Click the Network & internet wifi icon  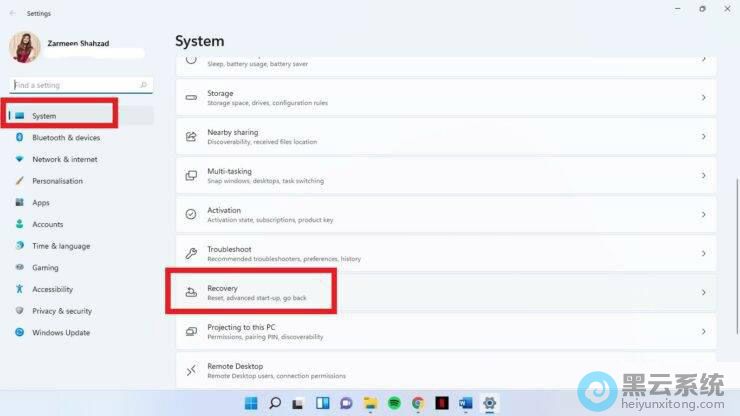tap(19, 159)
